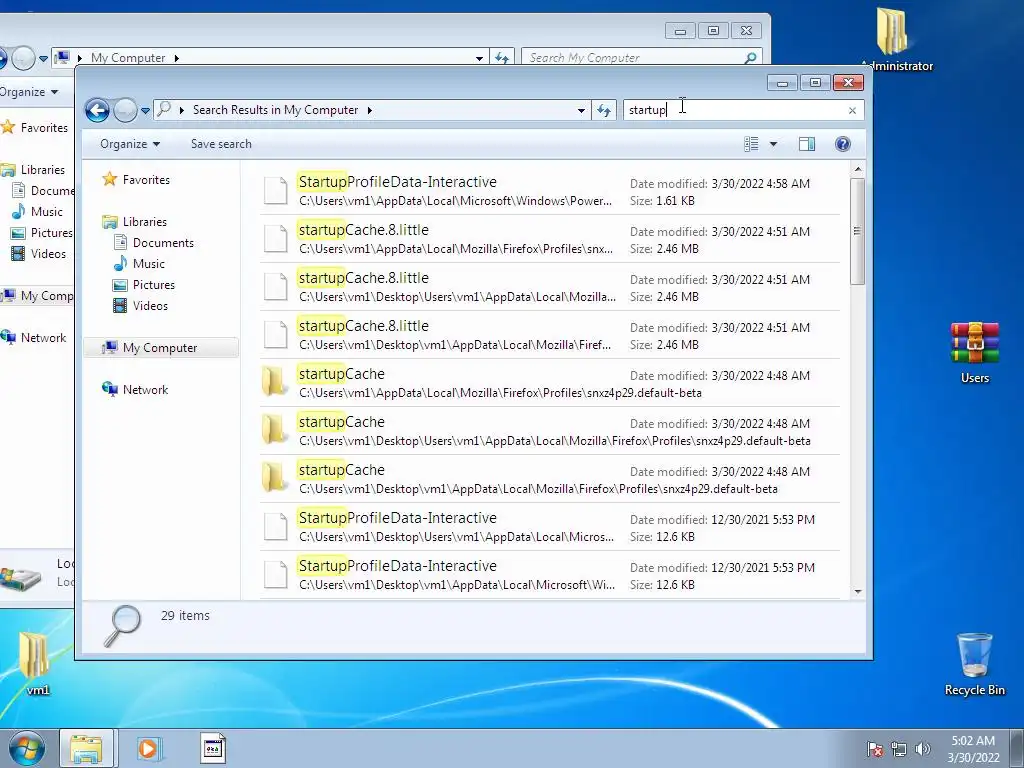Select Music in back window sidebar
1024x768 pixels.
37,212
